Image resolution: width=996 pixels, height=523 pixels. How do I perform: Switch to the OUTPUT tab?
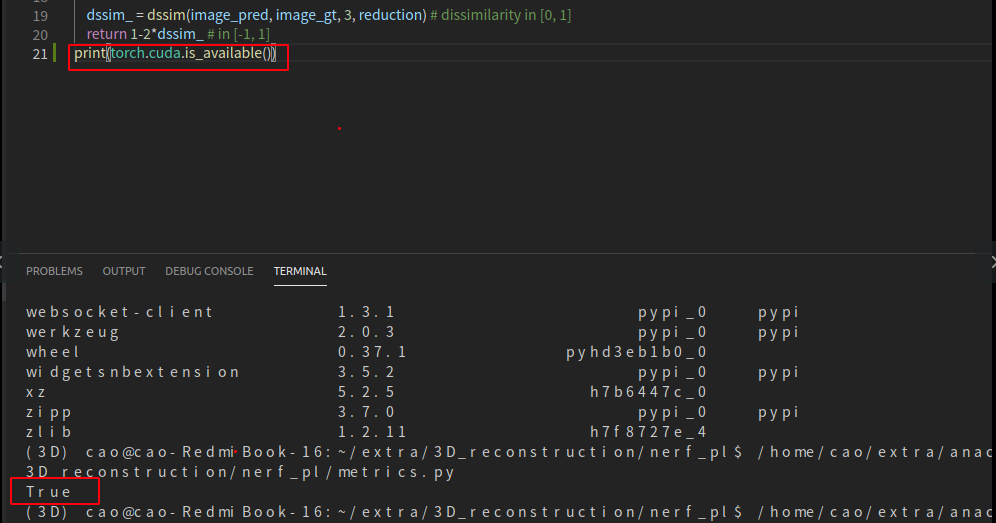point(124,271)
